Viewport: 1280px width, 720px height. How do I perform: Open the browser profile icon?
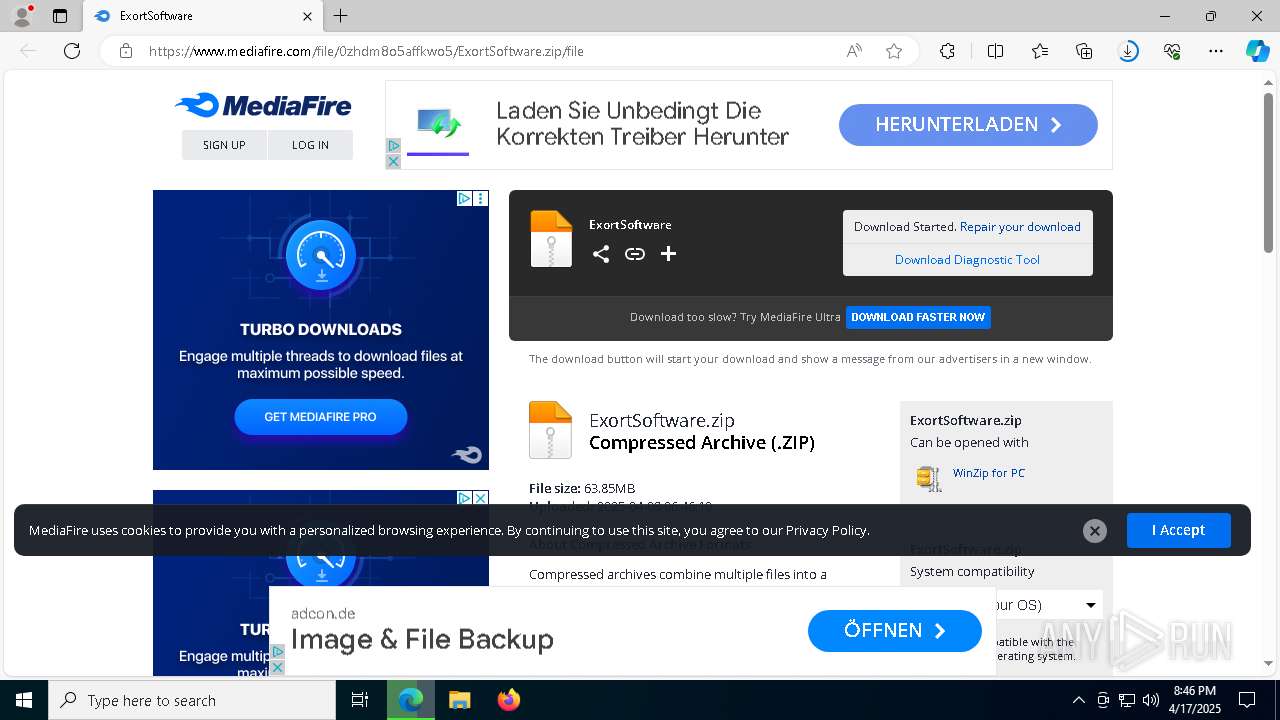point(22,16)
